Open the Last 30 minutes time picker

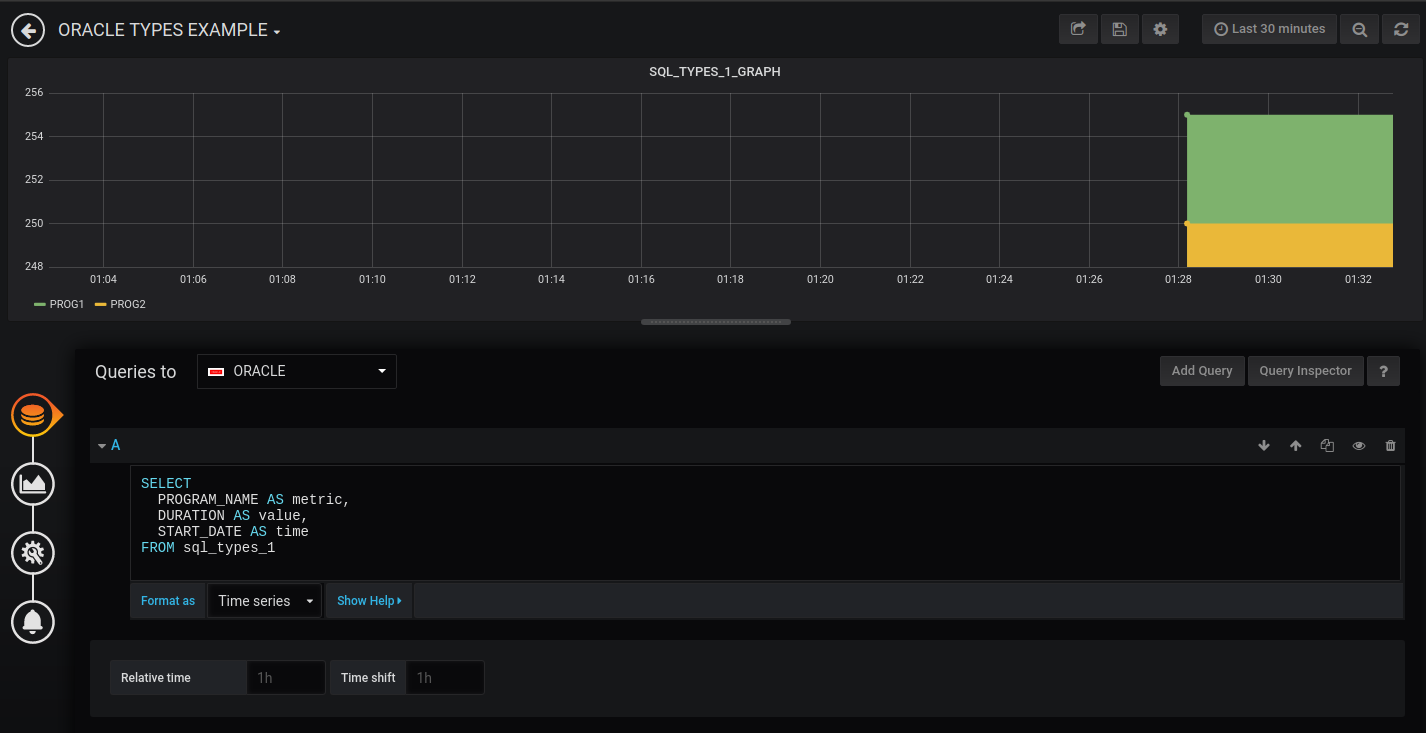(x=1269, y=29)
